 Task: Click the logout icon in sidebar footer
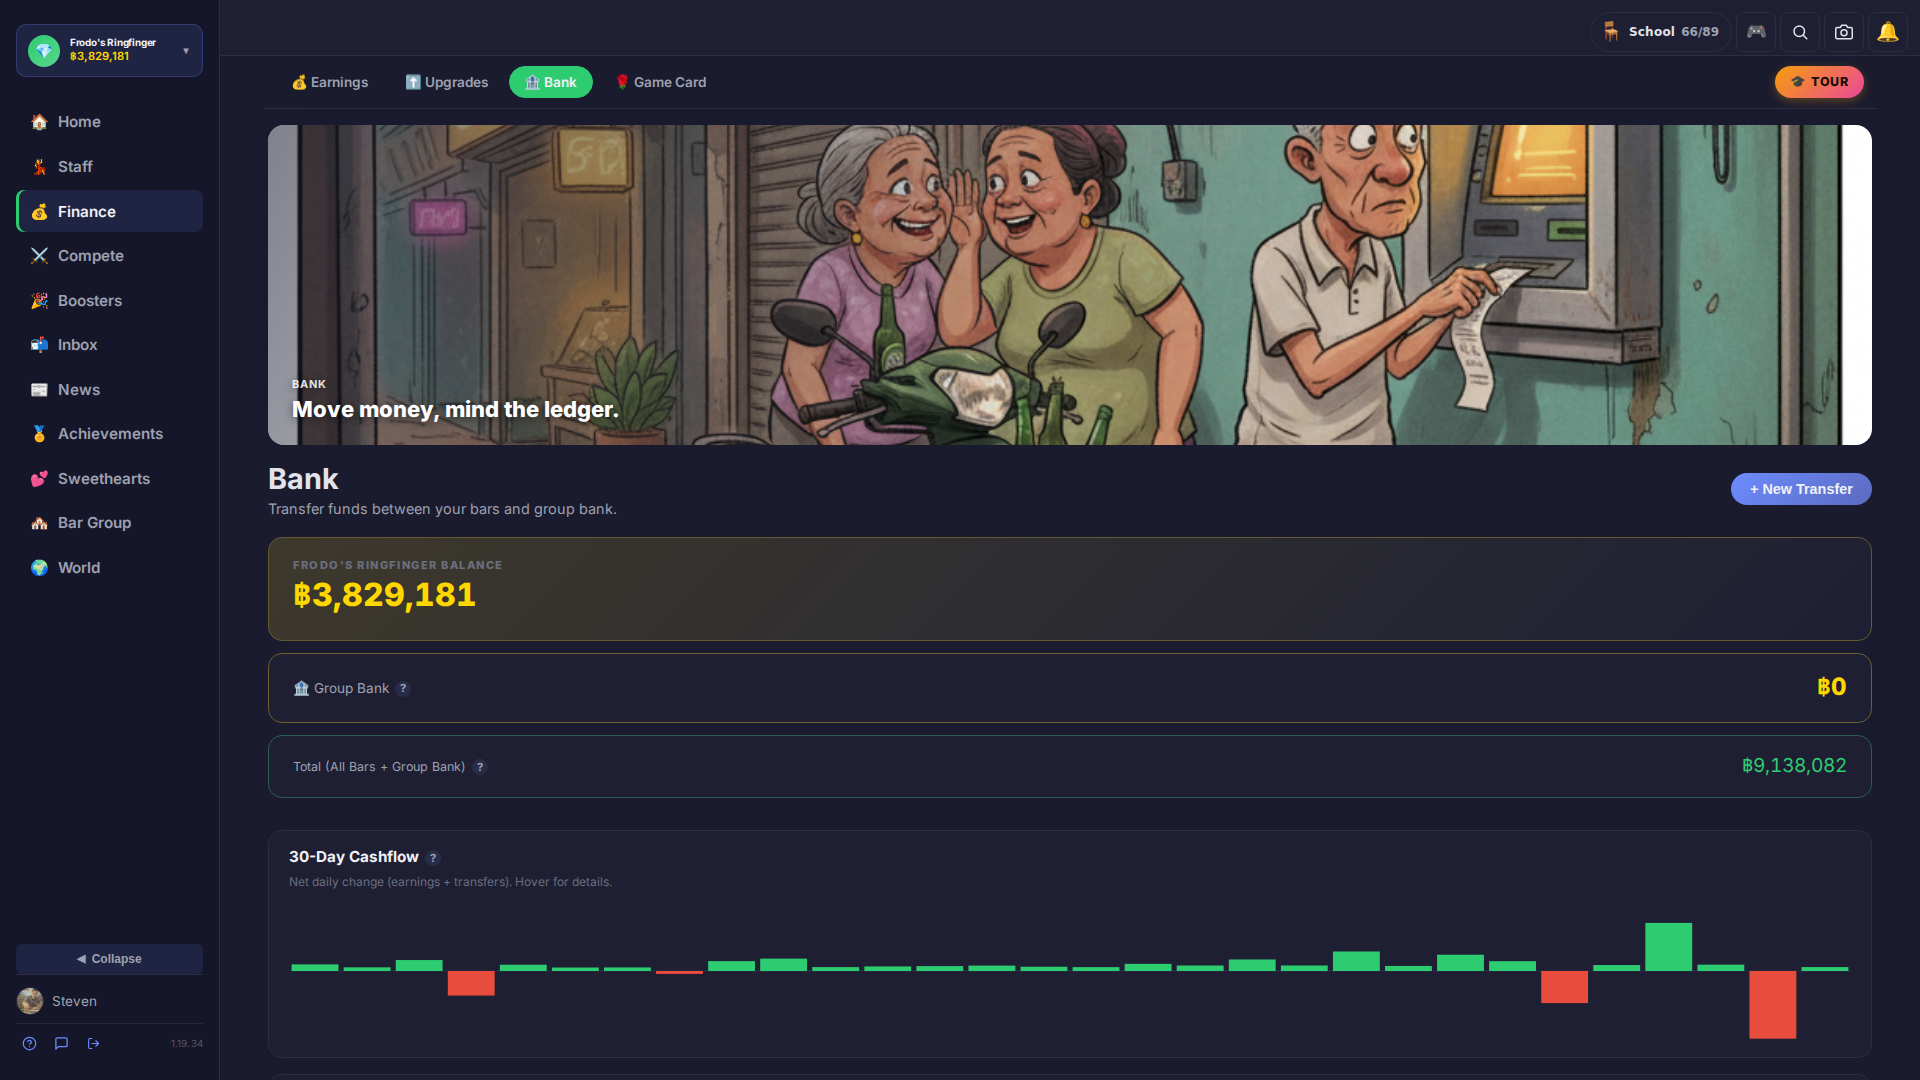(94, 1044)
